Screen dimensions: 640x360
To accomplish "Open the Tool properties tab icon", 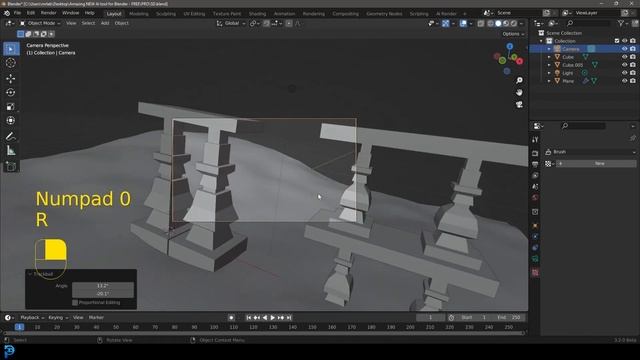I will [x=535, y=140].
